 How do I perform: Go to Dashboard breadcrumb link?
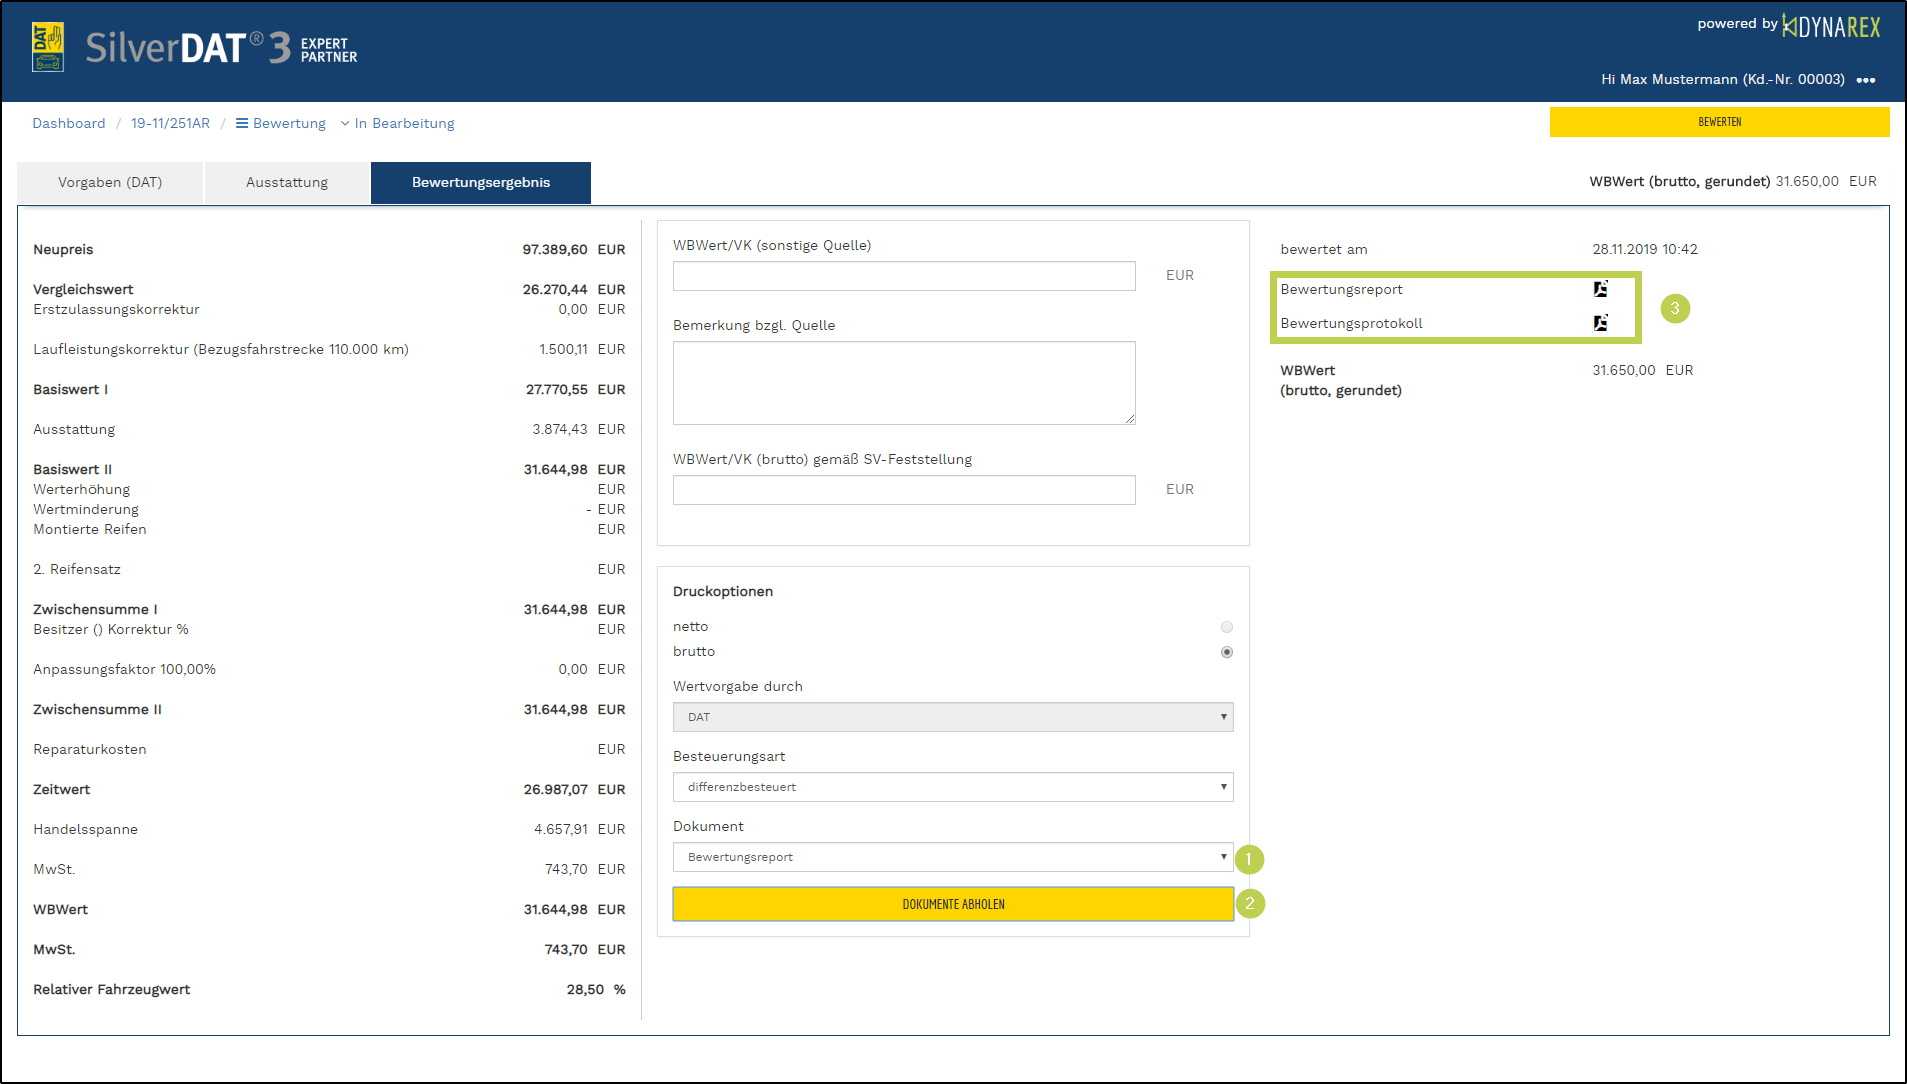tap(69, 123)
